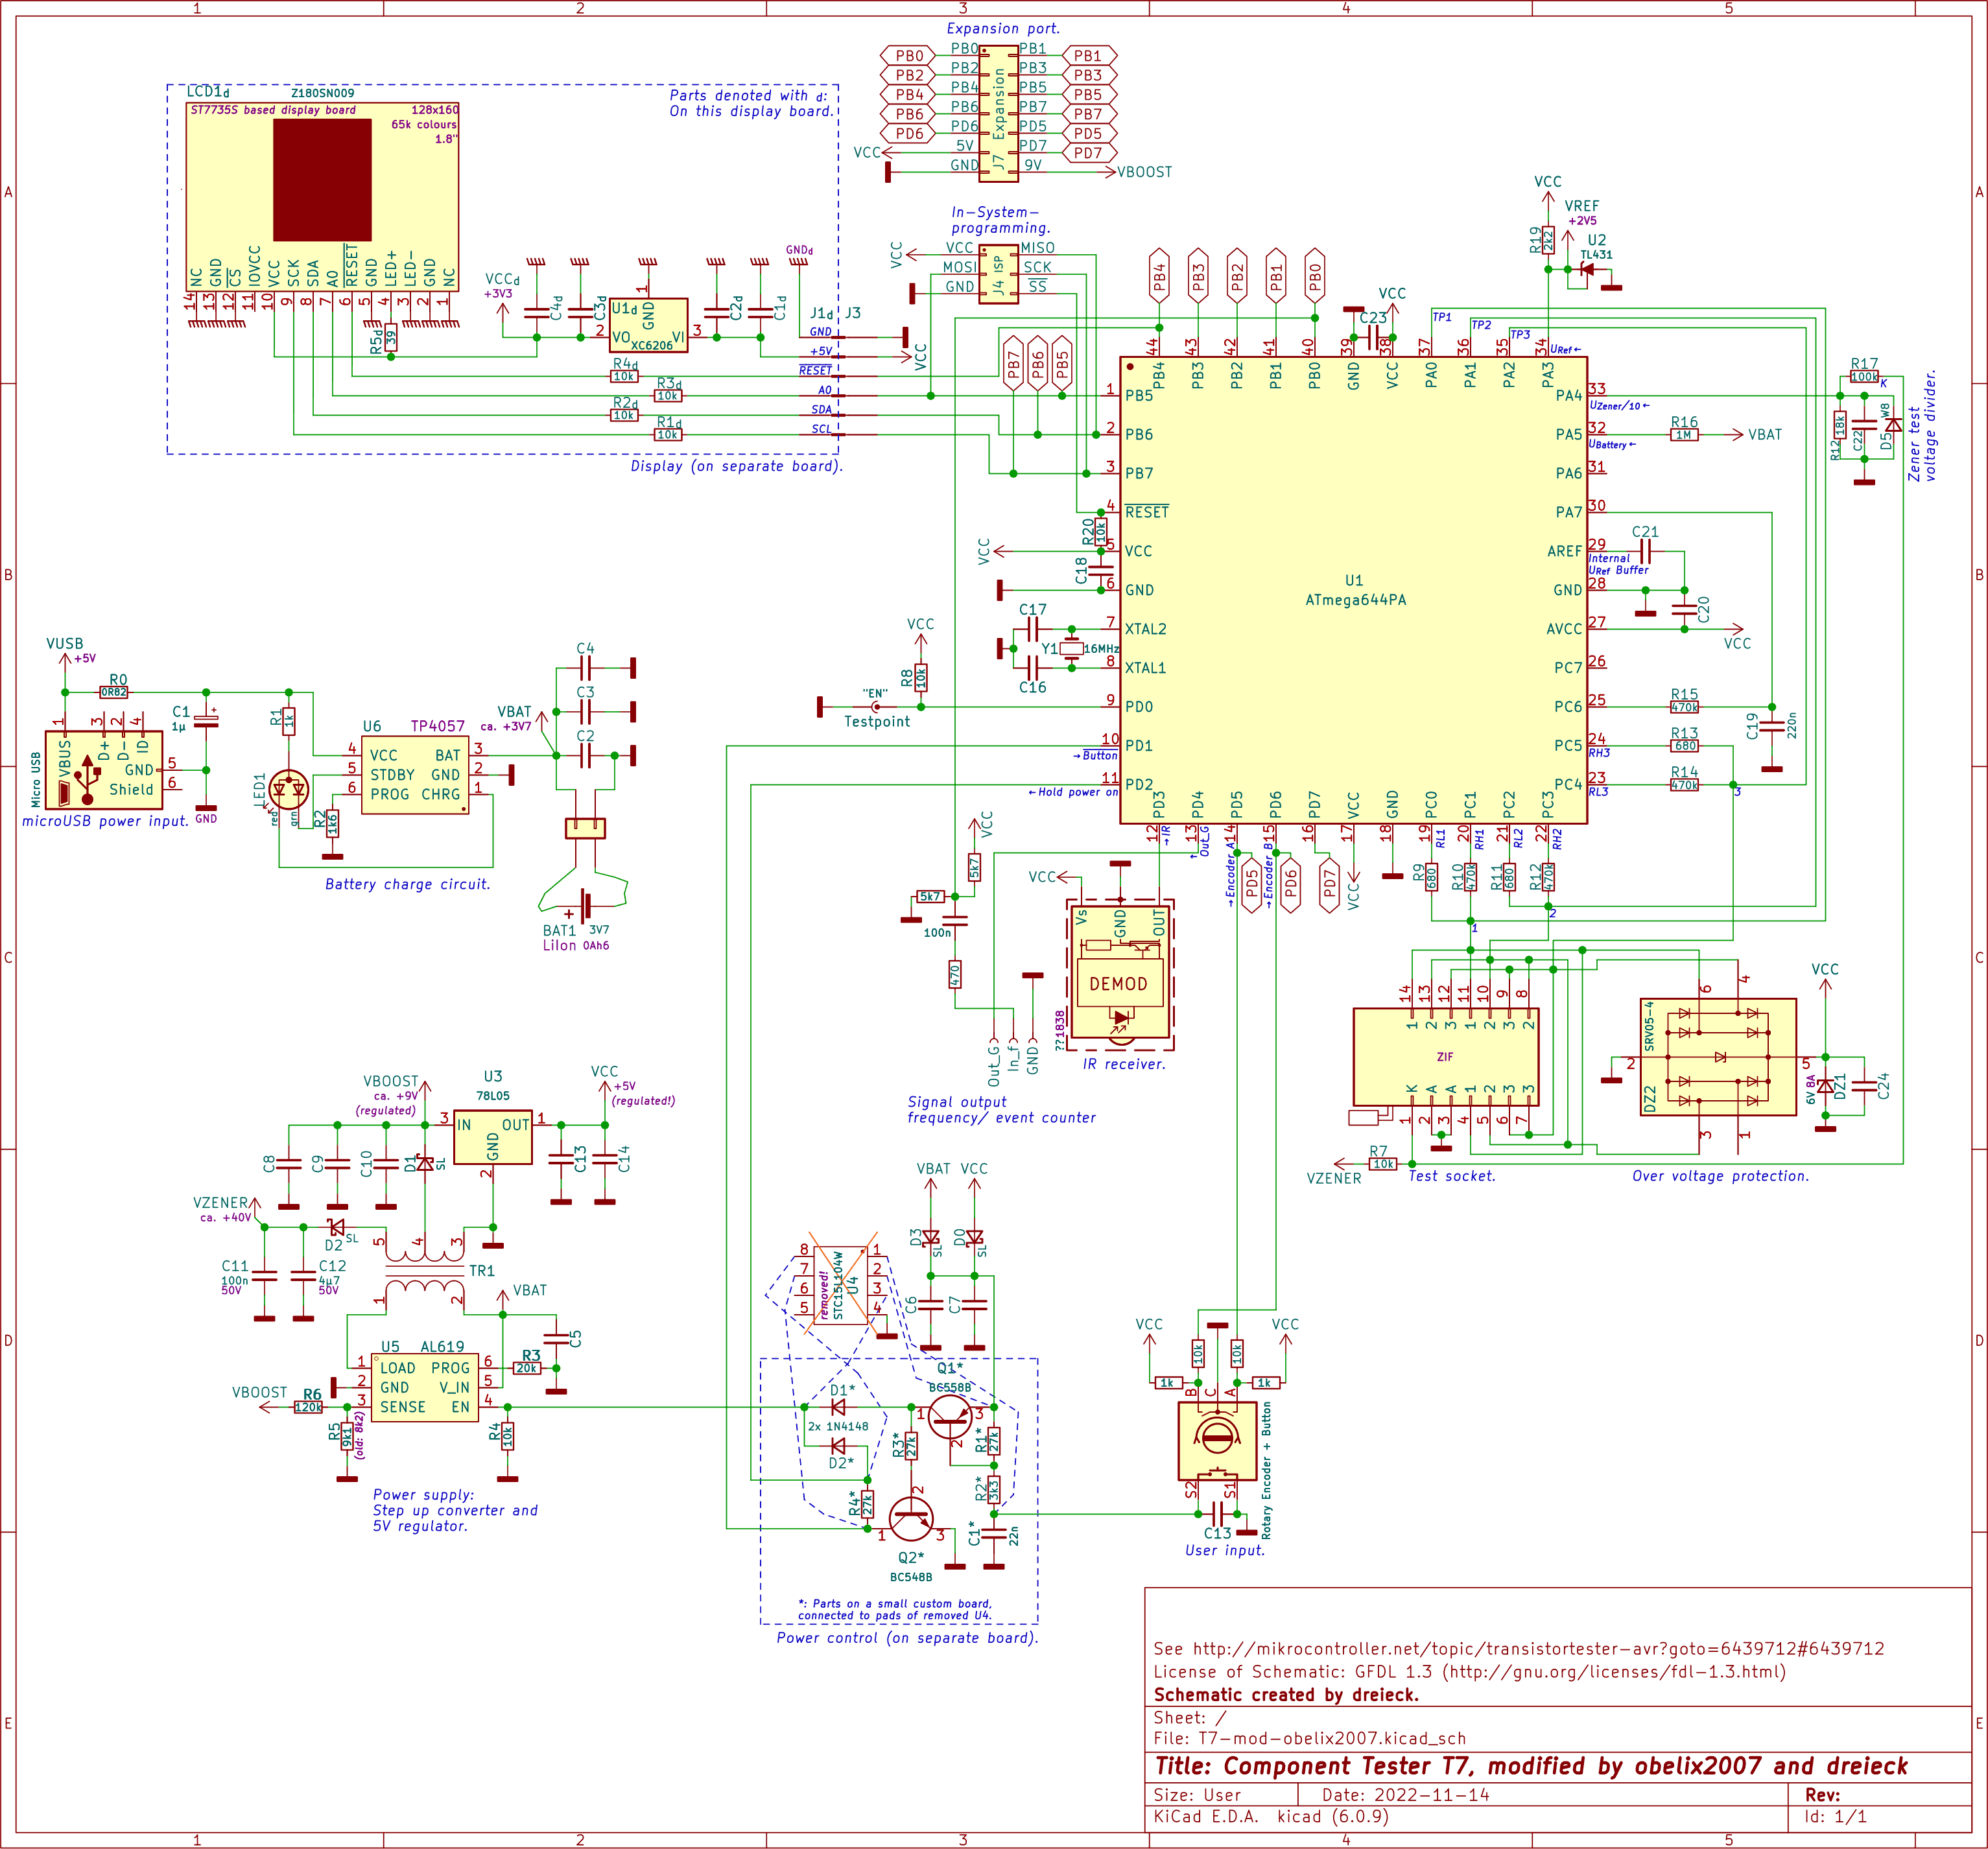Select resistor R16 1M to VBAT
The height and width of the screenshot is (1849, 1988).
1684,434
